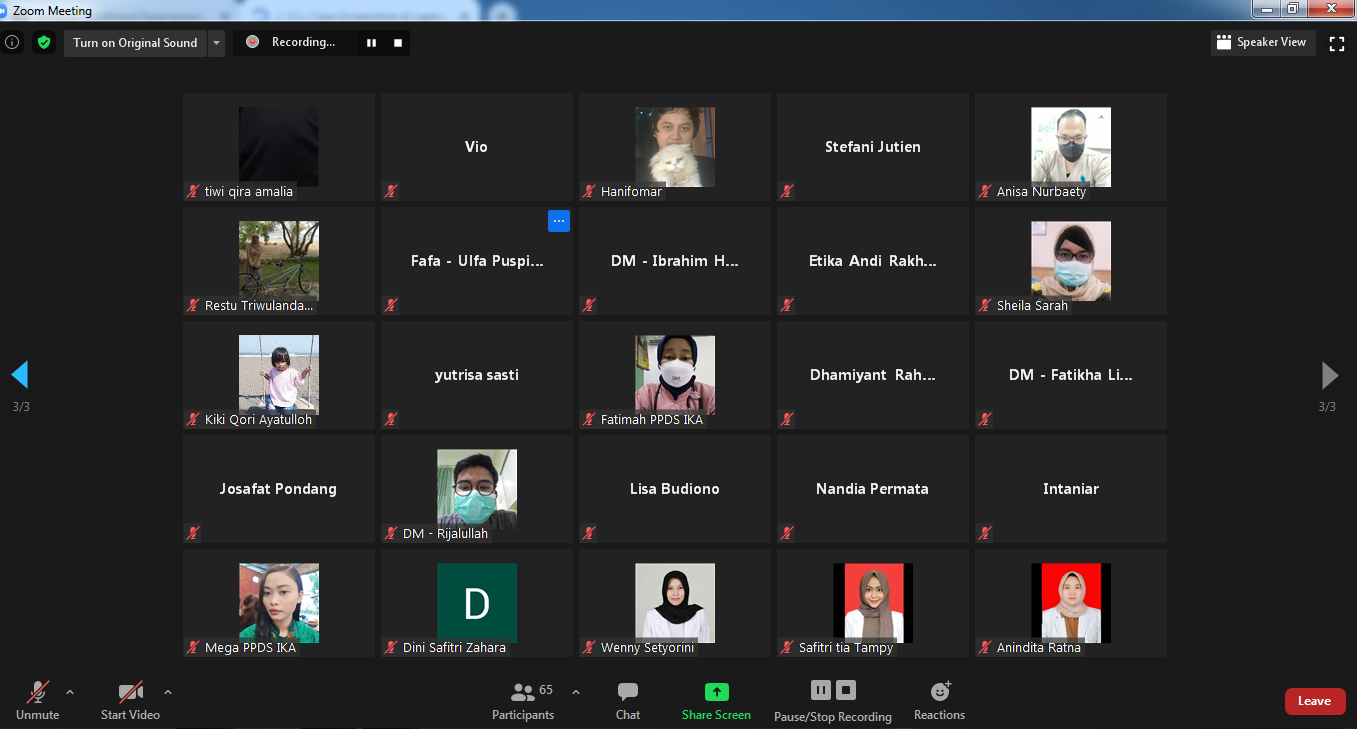Leave the meeting
Screen dimensions: 1357x729
(x=1314, y=701)
